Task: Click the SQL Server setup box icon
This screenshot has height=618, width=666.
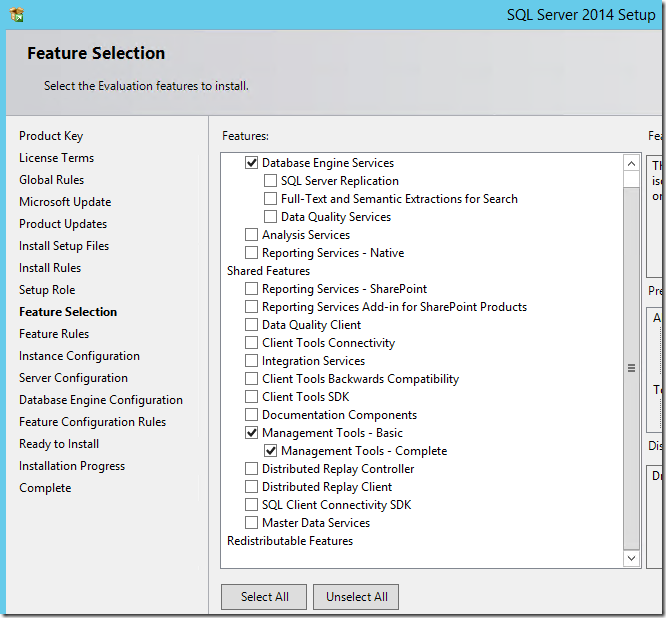Action: click(17, 14)
